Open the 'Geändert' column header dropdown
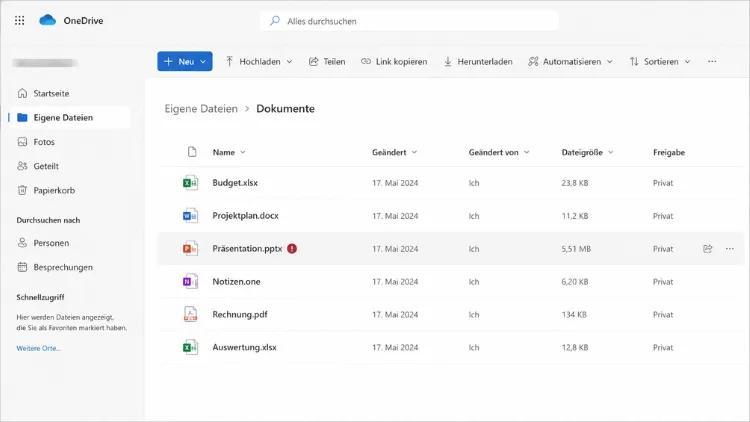750x422 pixels. (414, 152)
